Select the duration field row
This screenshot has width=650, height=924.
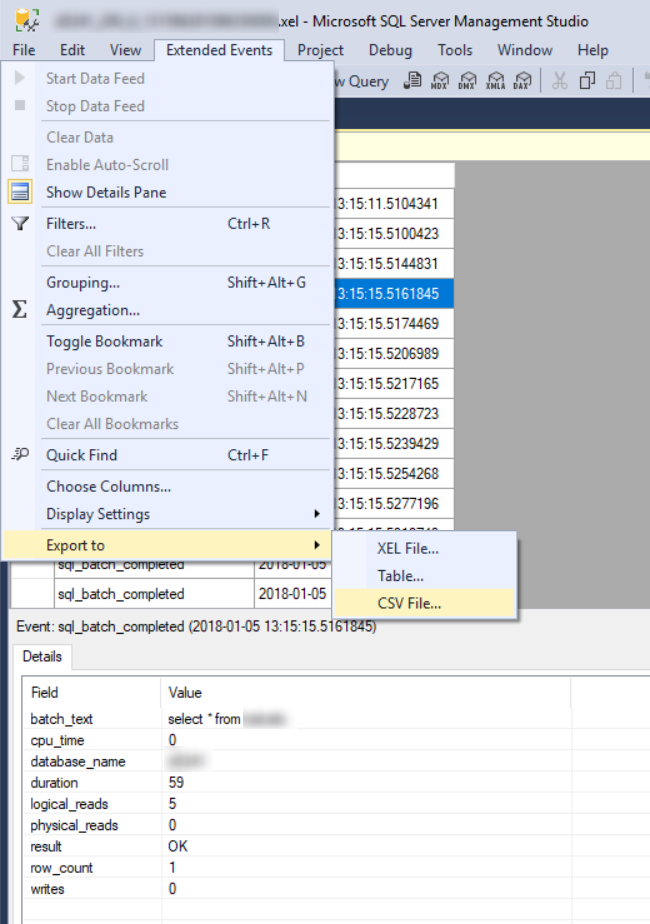click(336, 783)
